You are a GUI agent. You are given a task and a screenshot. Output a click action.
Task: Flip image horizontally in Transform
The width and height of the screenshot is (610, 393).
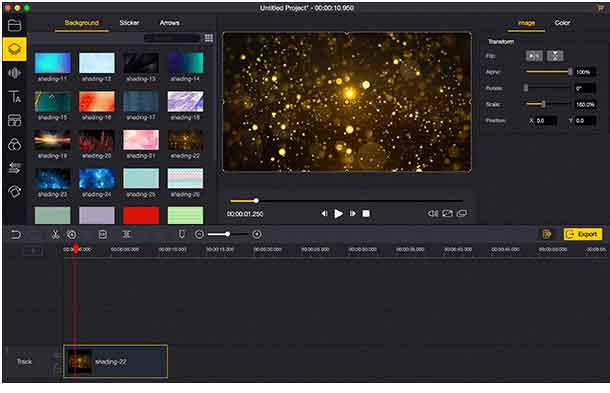[x=534, y=56]
